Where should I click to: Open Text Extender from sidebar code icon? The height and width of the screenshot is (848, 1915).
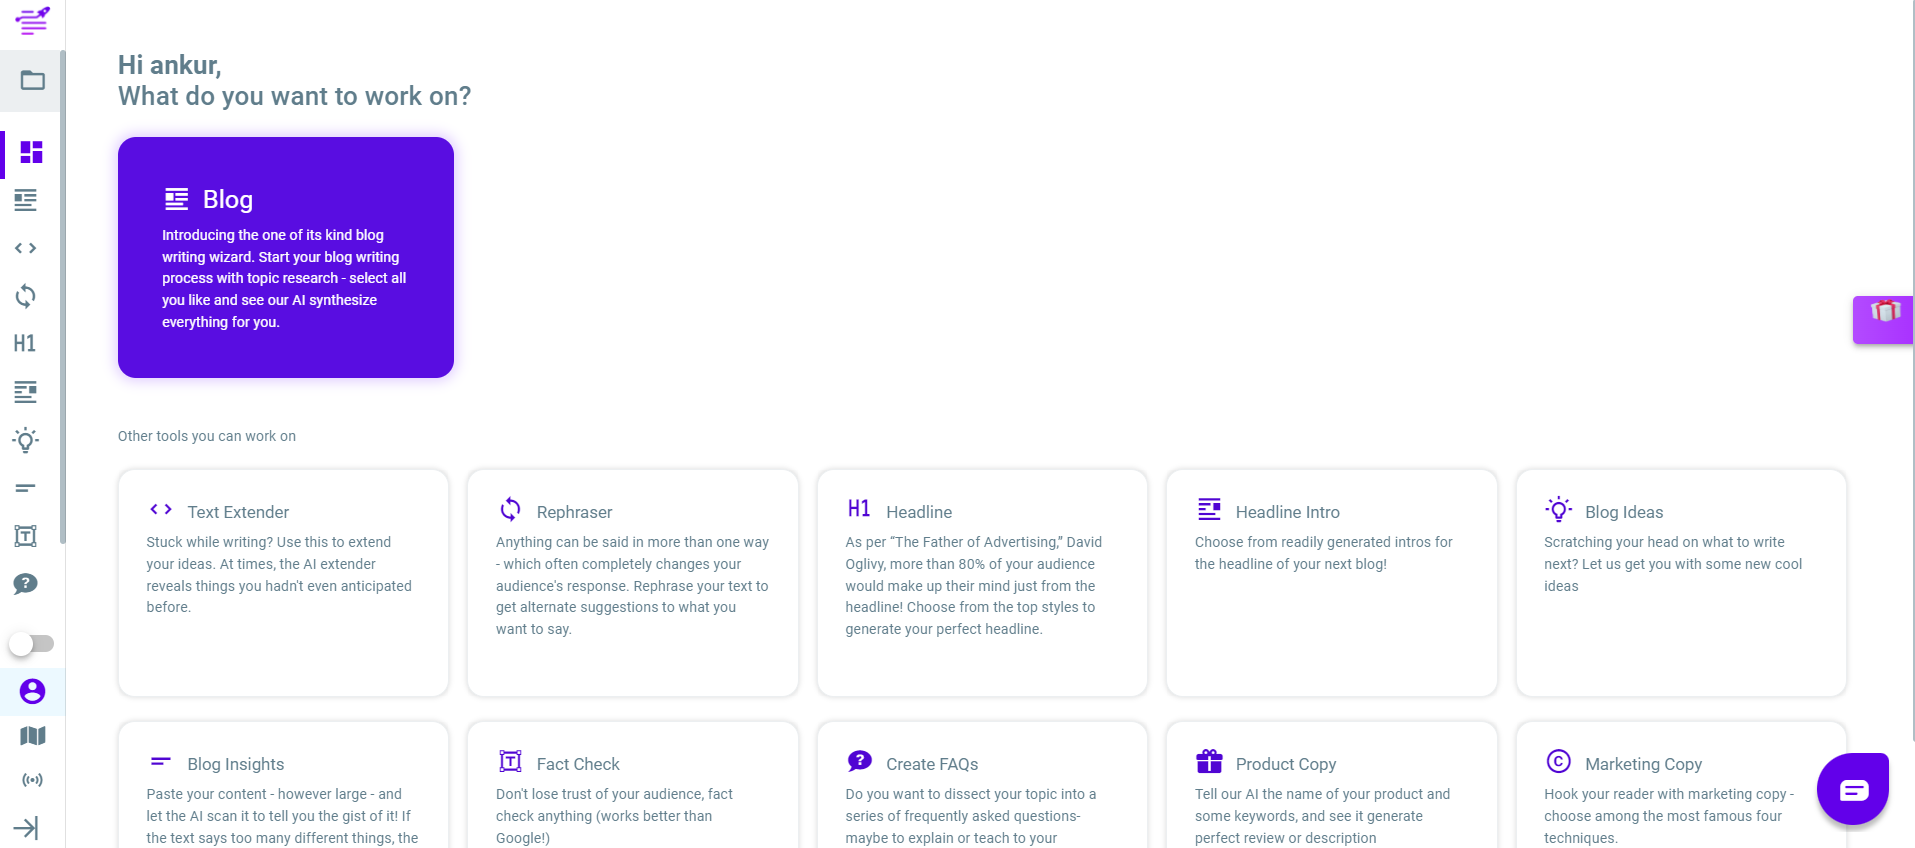tap(26, 248)
